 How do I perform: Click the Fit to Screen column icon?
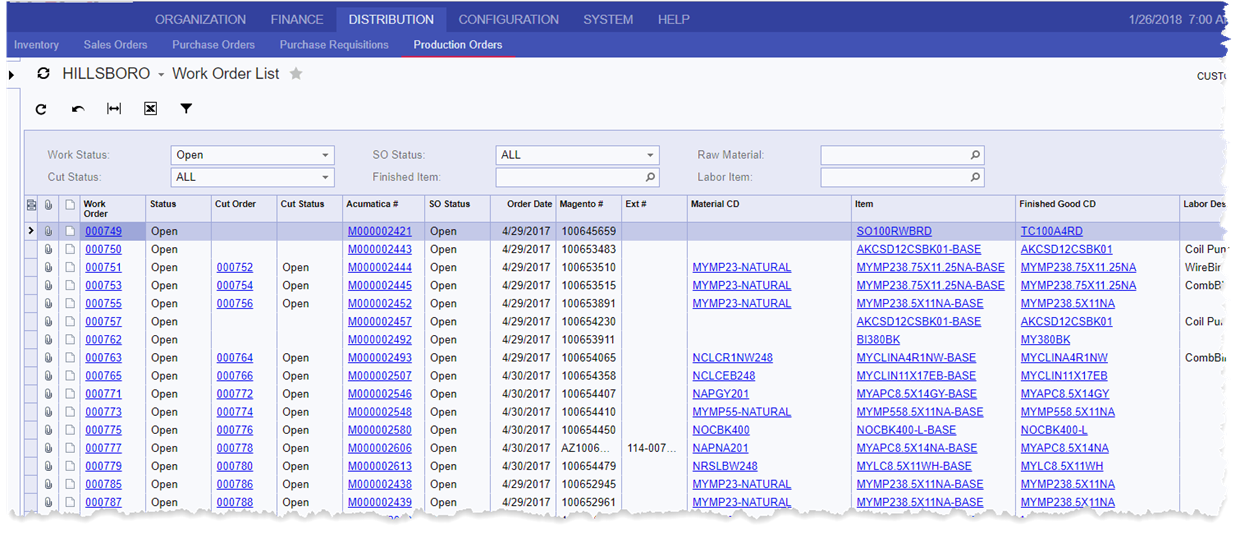pyautogui.click(x=114, y=109)
